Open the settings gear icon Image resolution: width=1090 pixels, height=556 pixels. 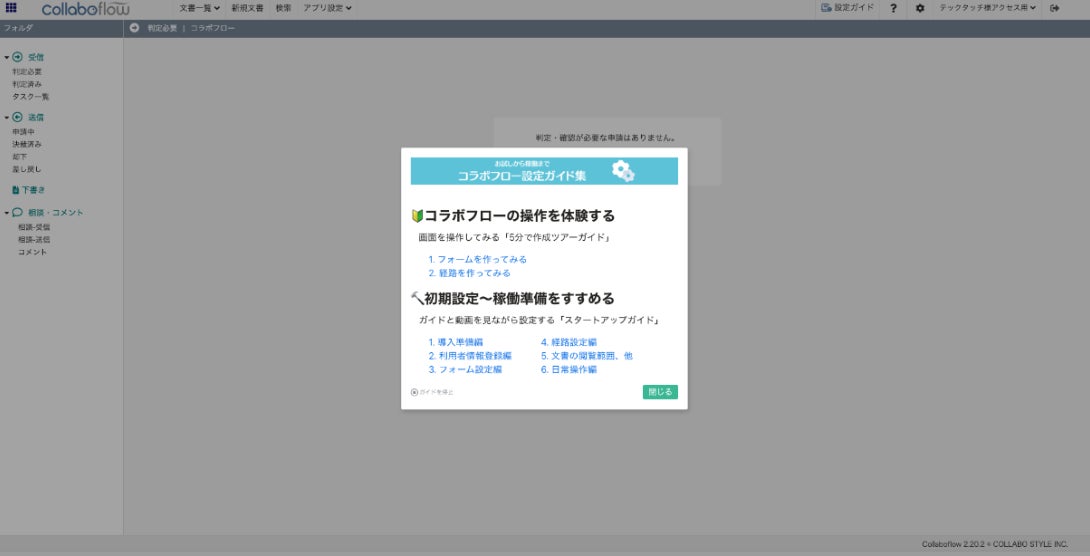pyautogui.click(x=920, y=8)
